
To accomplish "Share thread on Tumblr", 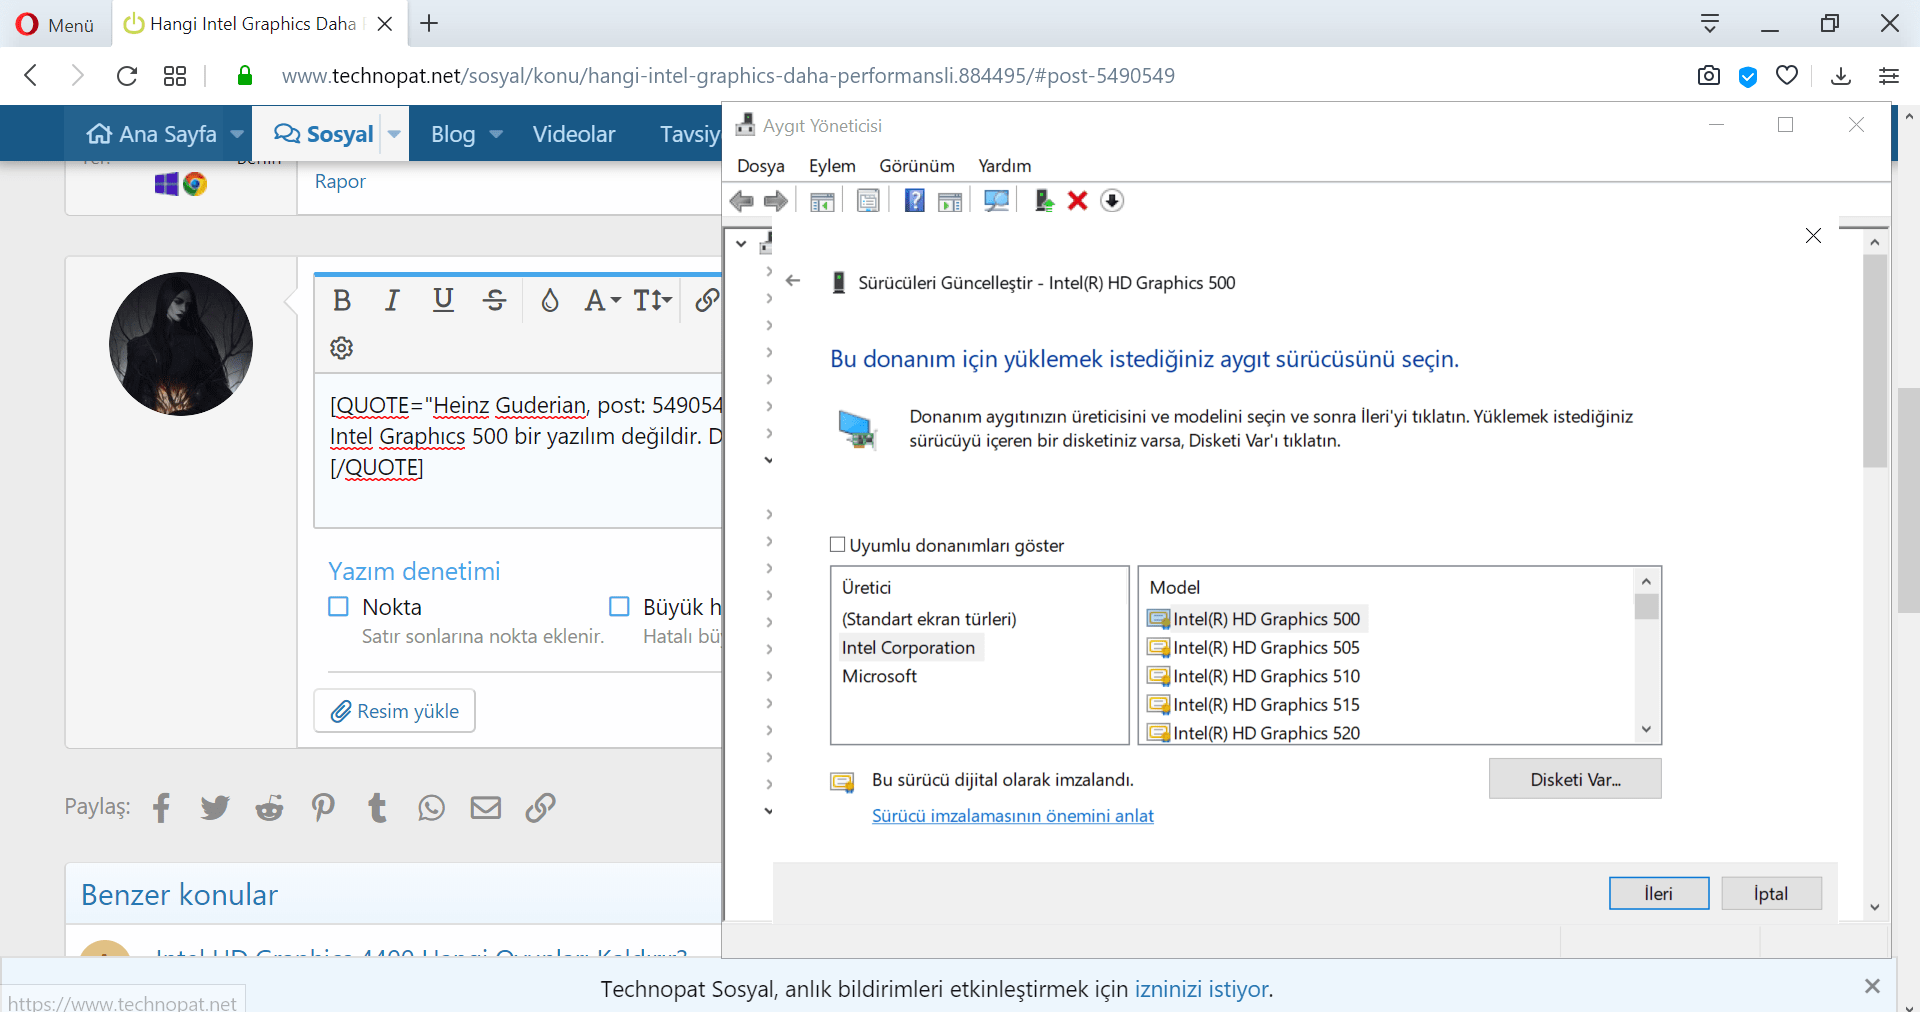I will coord(377,807).
